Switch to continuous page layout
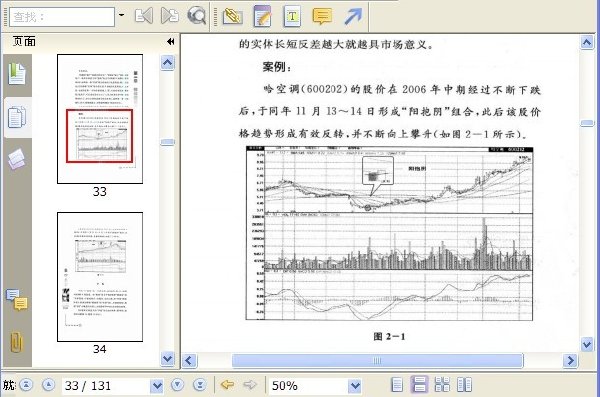This screenshot has height=397, width=600. click(419, 384)
